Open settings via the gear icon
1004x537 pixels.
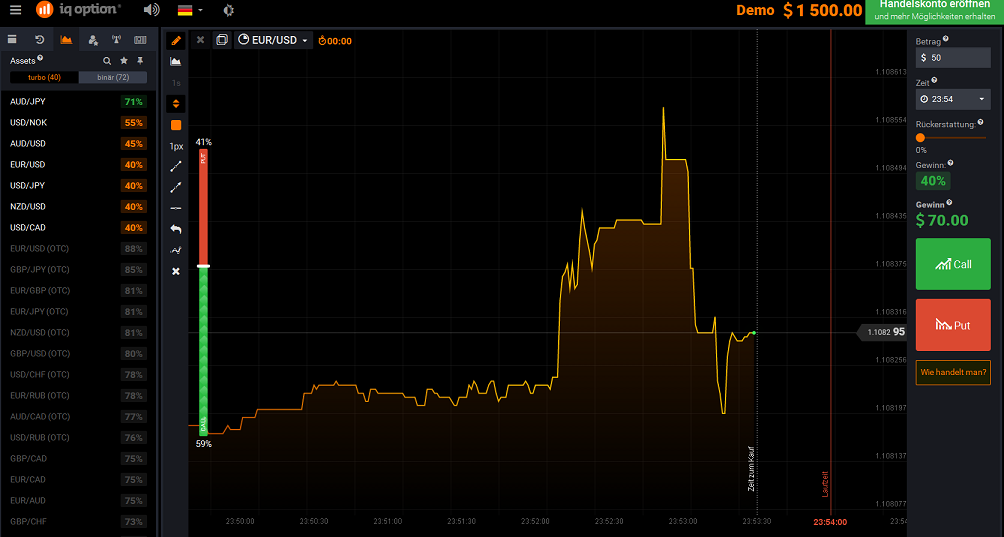(x=228, y=10)
